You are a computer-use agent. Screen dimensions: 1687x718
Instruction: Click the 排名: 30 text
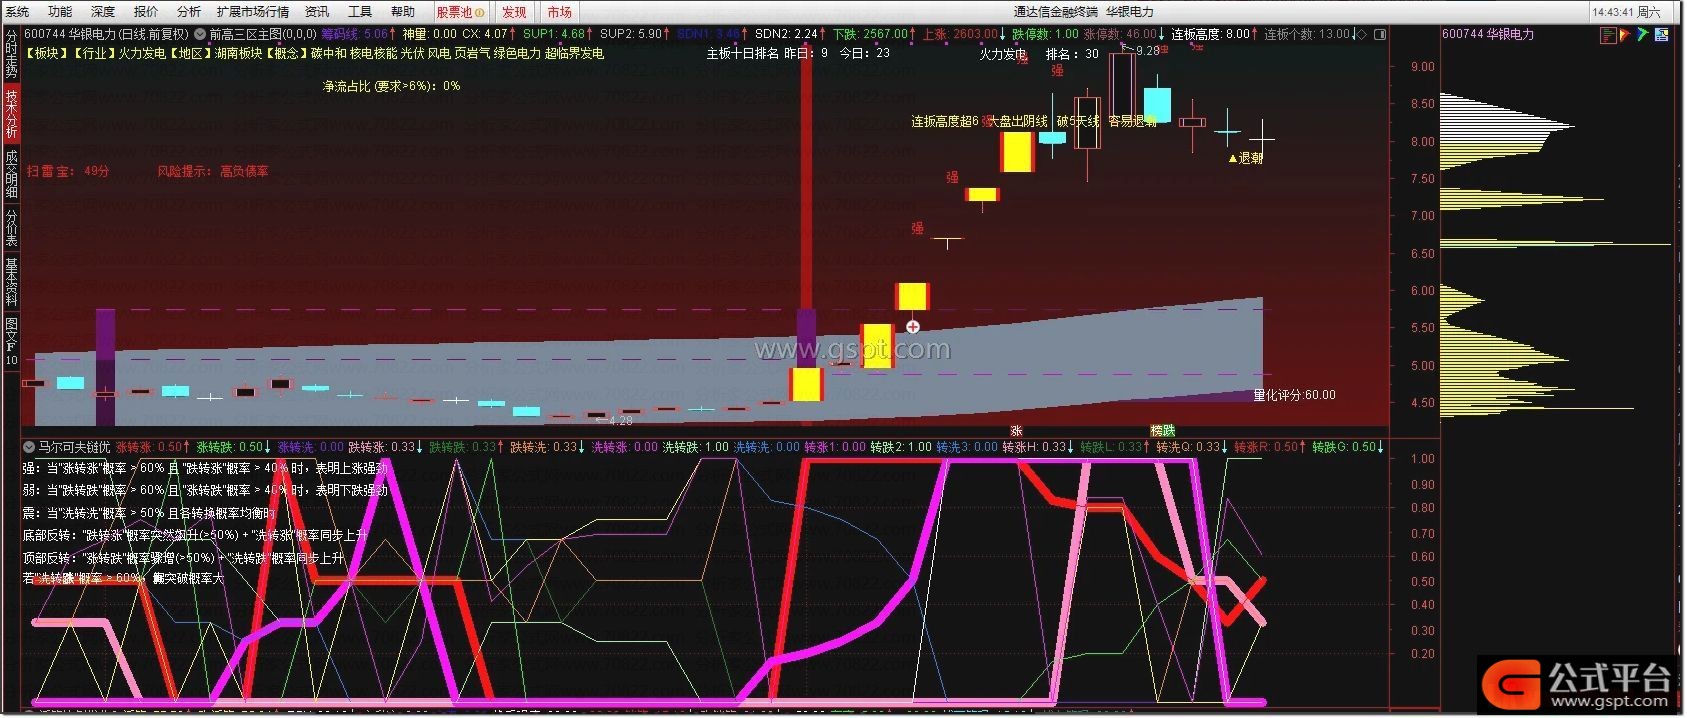click(x=1072, y=54)
